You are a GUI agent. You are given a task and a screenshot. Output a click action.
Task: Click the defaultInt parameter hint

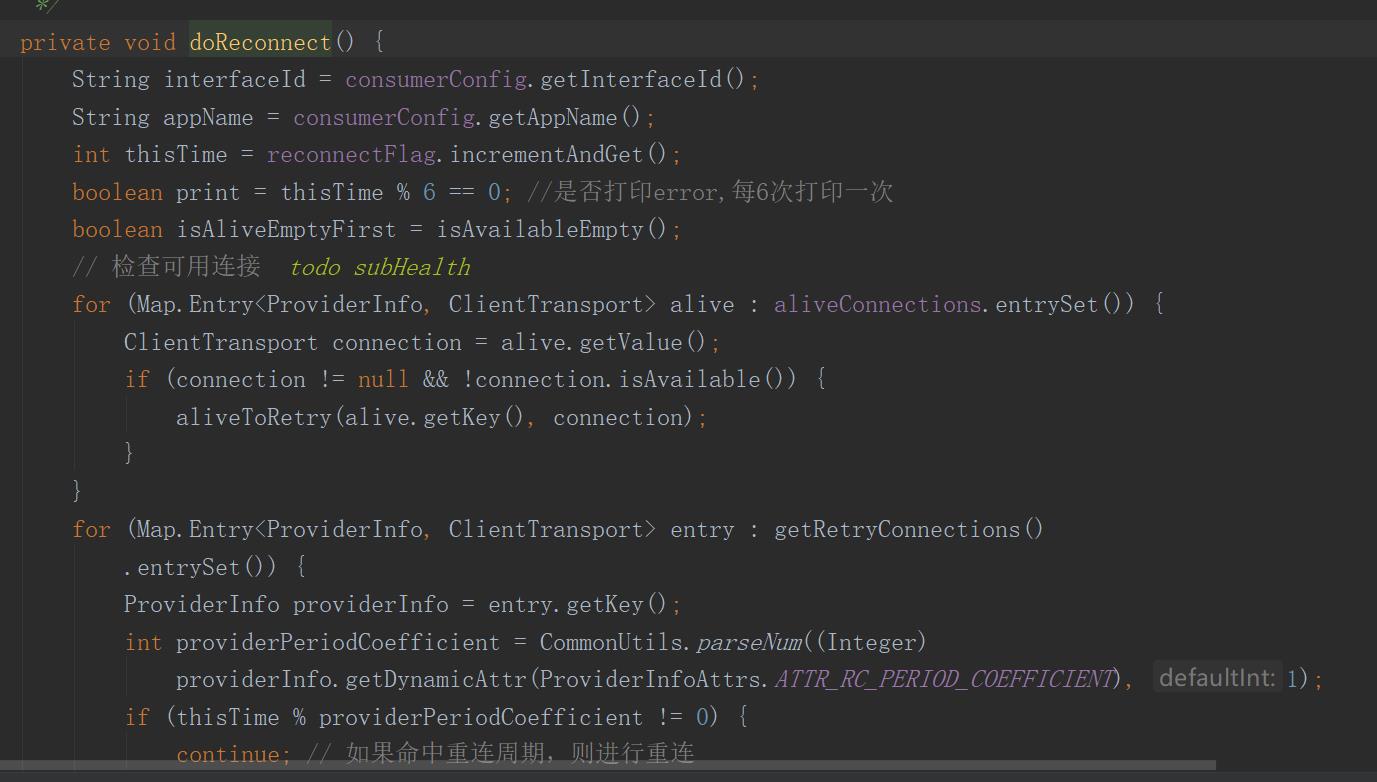1217,678
